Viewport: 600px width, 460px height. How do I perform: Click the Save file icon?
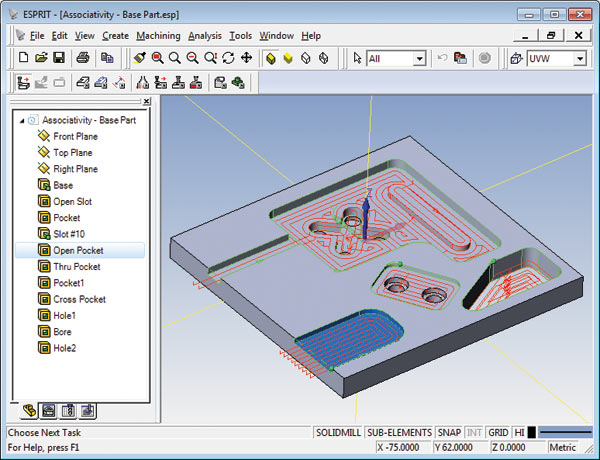(59, 58)
